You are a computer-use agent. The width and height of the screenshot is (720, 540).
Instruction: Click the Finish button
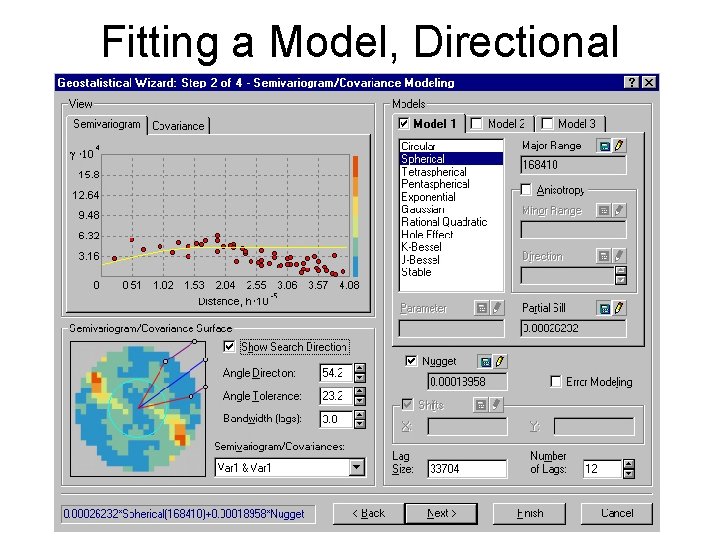click(x=529, y=513)
